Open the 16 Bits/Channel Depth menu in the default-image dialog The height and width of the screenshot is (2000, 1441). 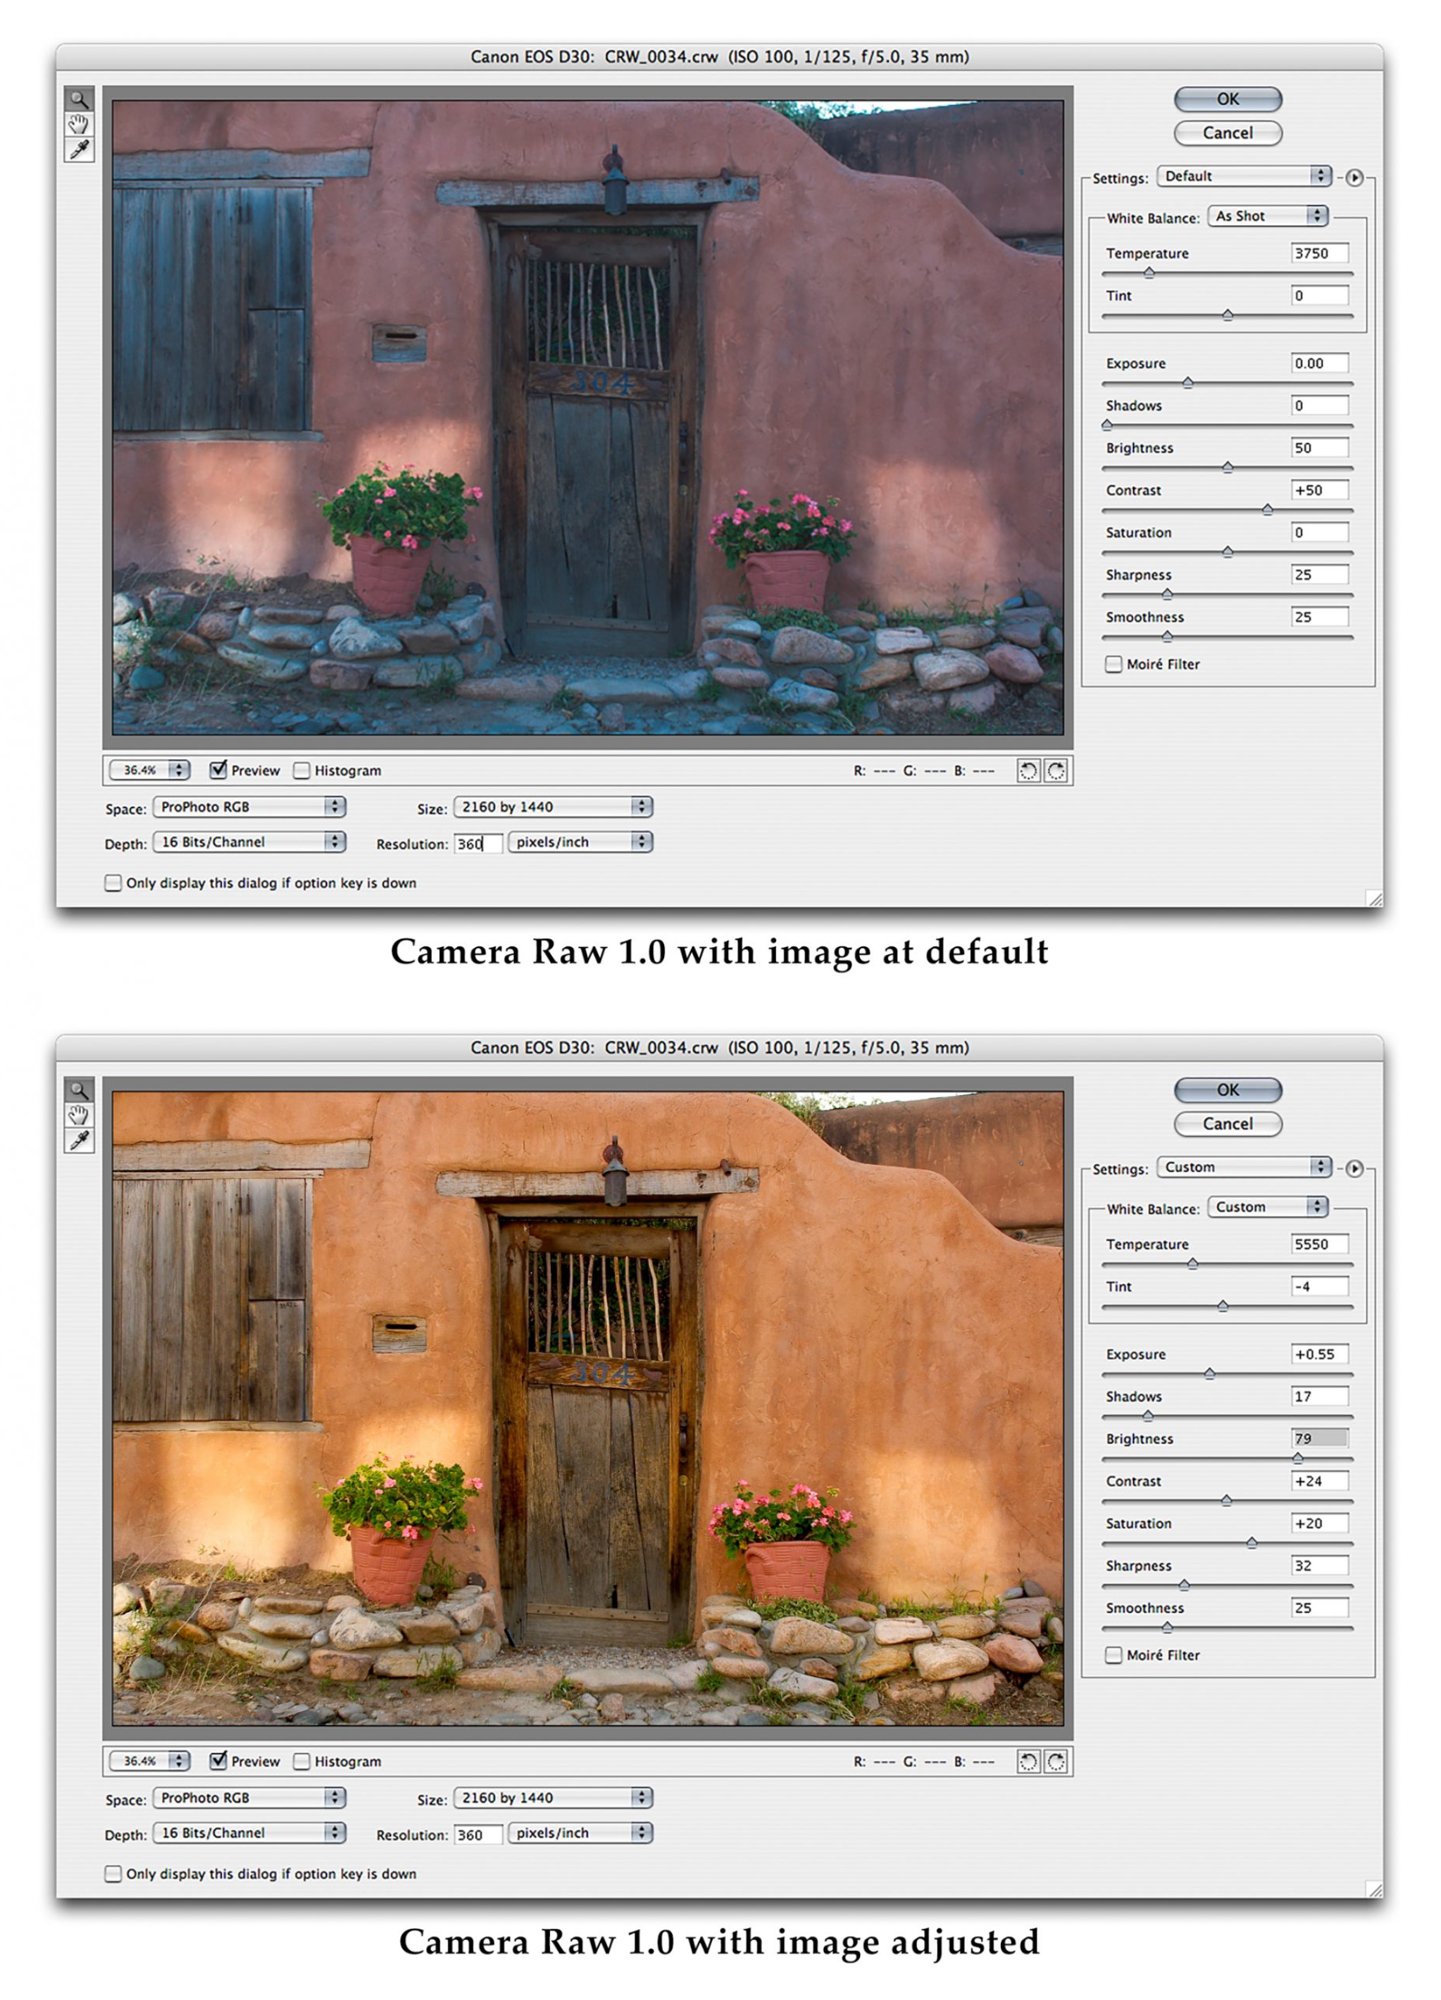coord(249,842)
